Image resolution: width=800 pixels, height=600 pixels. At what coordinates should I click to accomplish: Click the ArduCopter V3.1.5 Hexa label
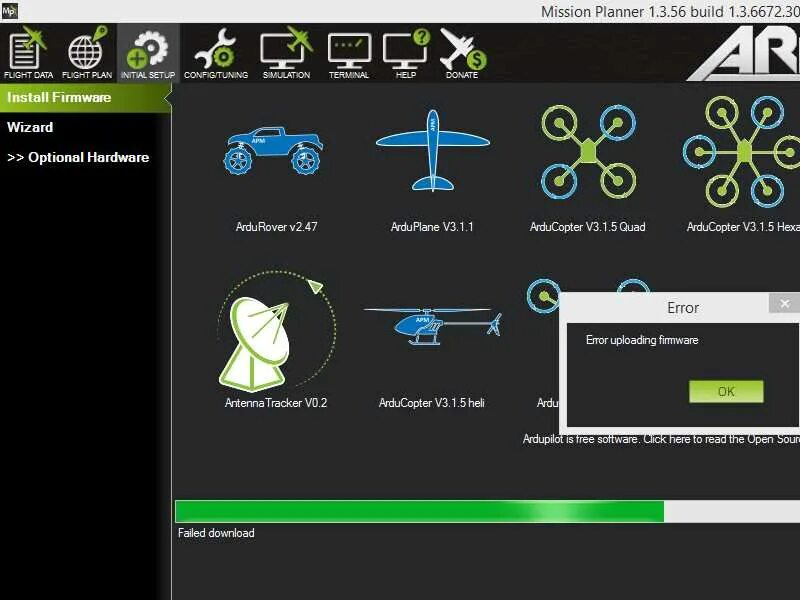coord(743,227)
